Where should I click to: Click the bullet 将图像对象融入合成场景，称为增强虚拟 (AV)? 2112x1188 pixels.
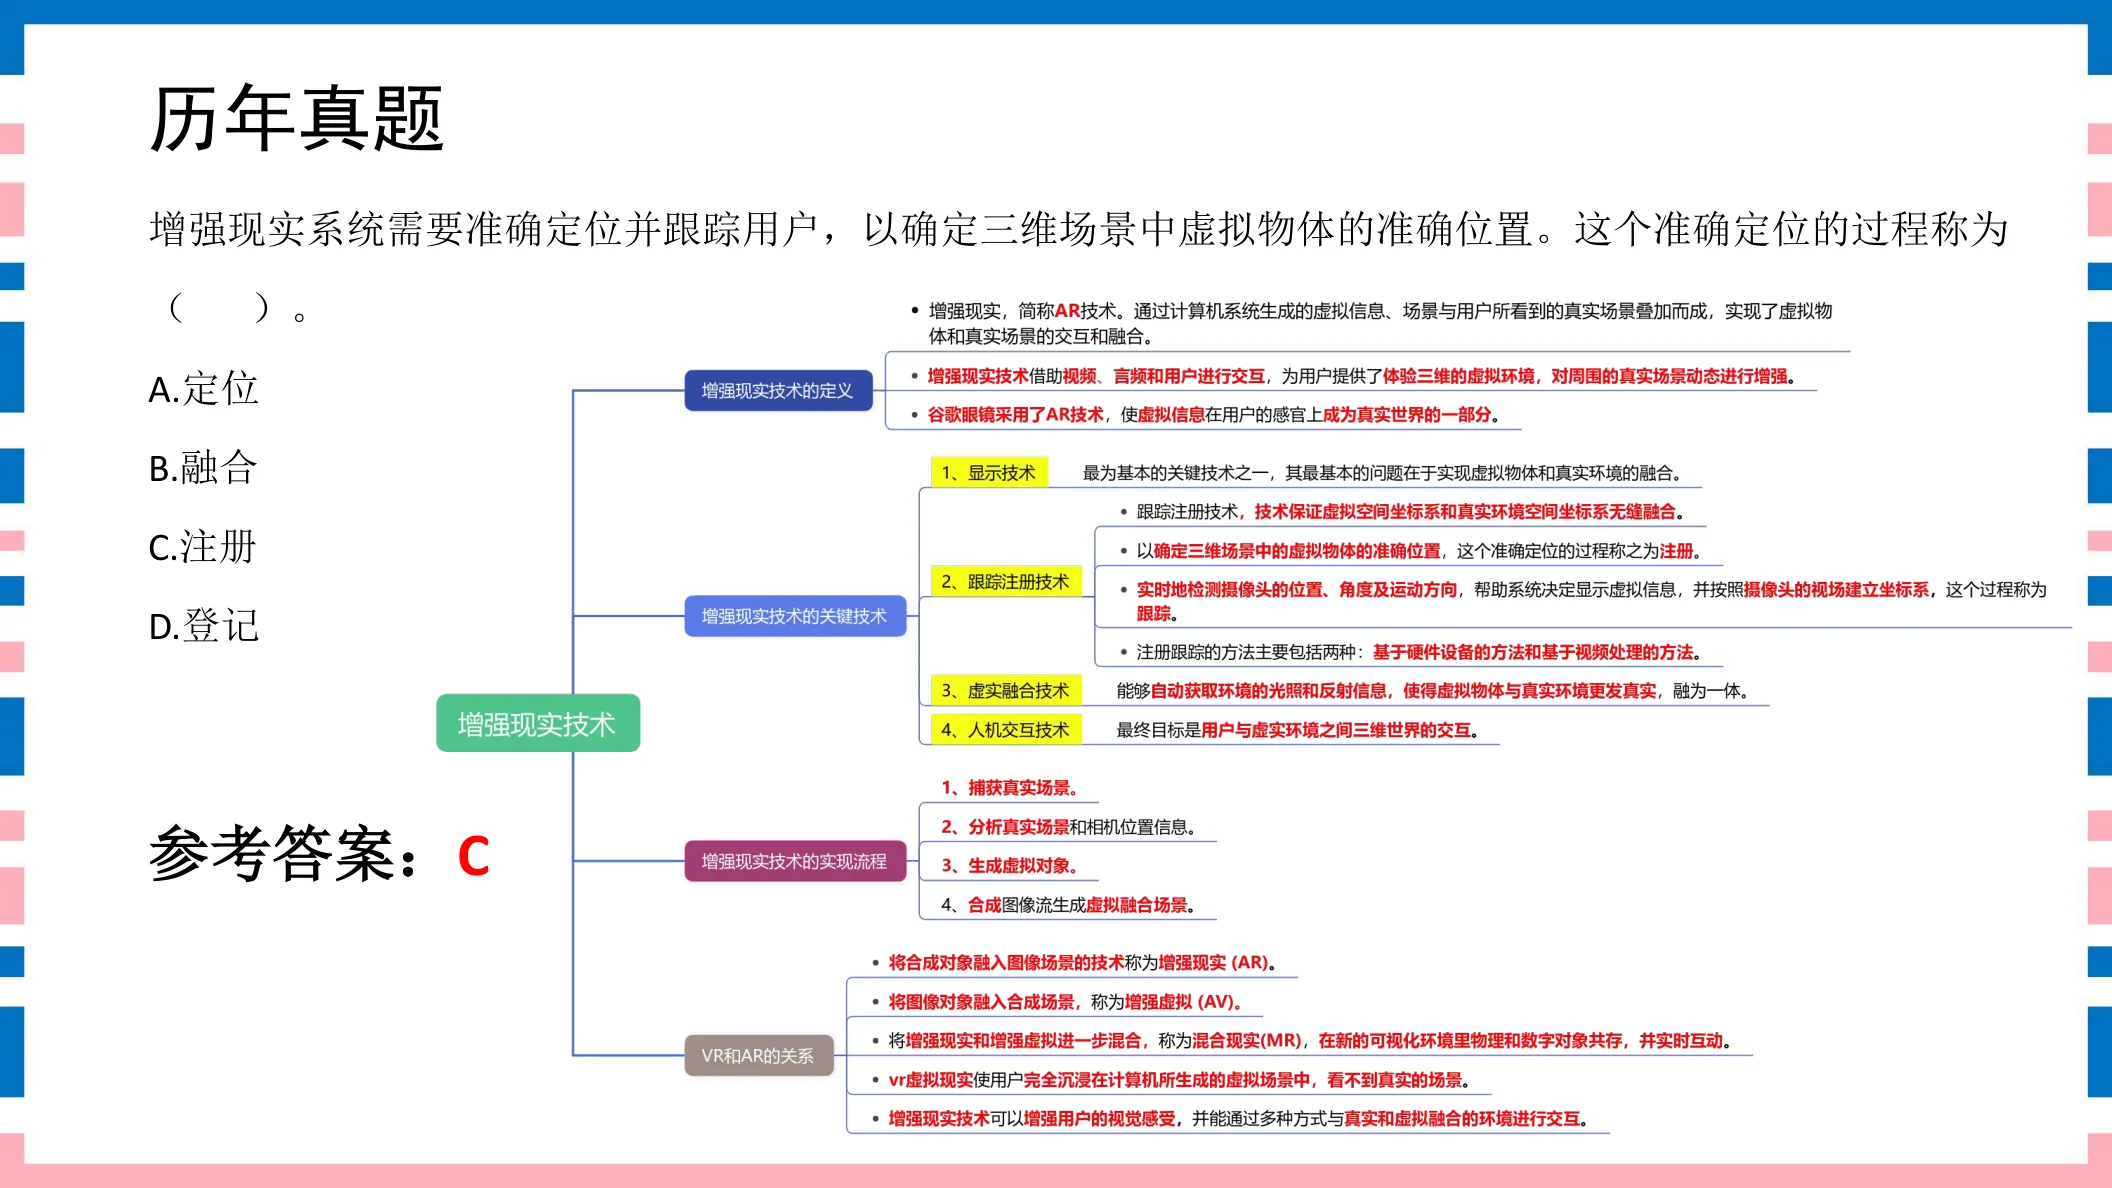pos(1057,1002)
